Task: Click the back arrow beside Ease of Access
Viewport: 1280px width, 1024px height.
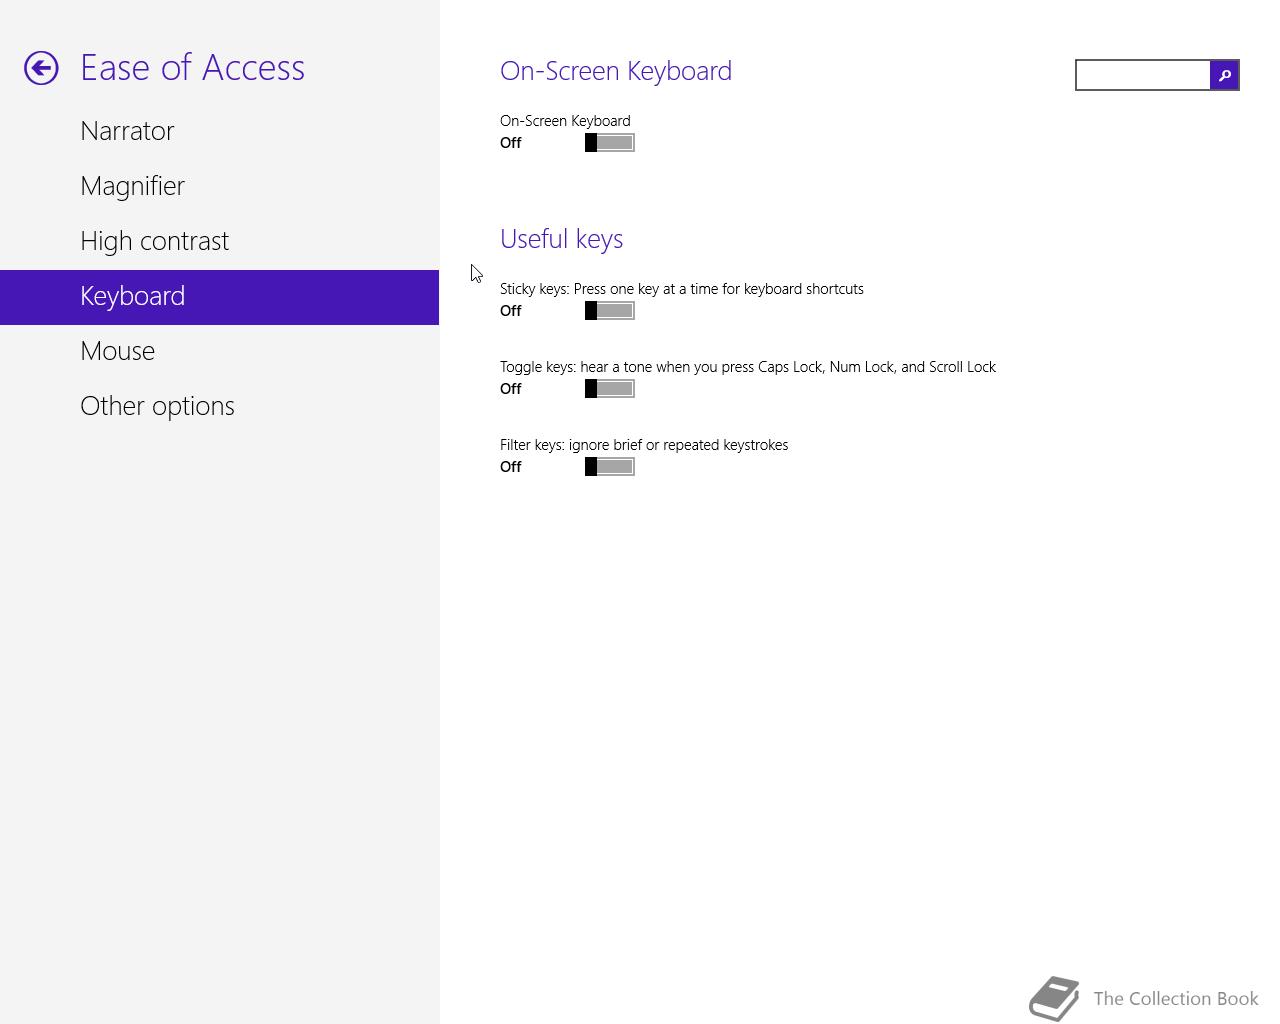Action: tap(42, 68)
